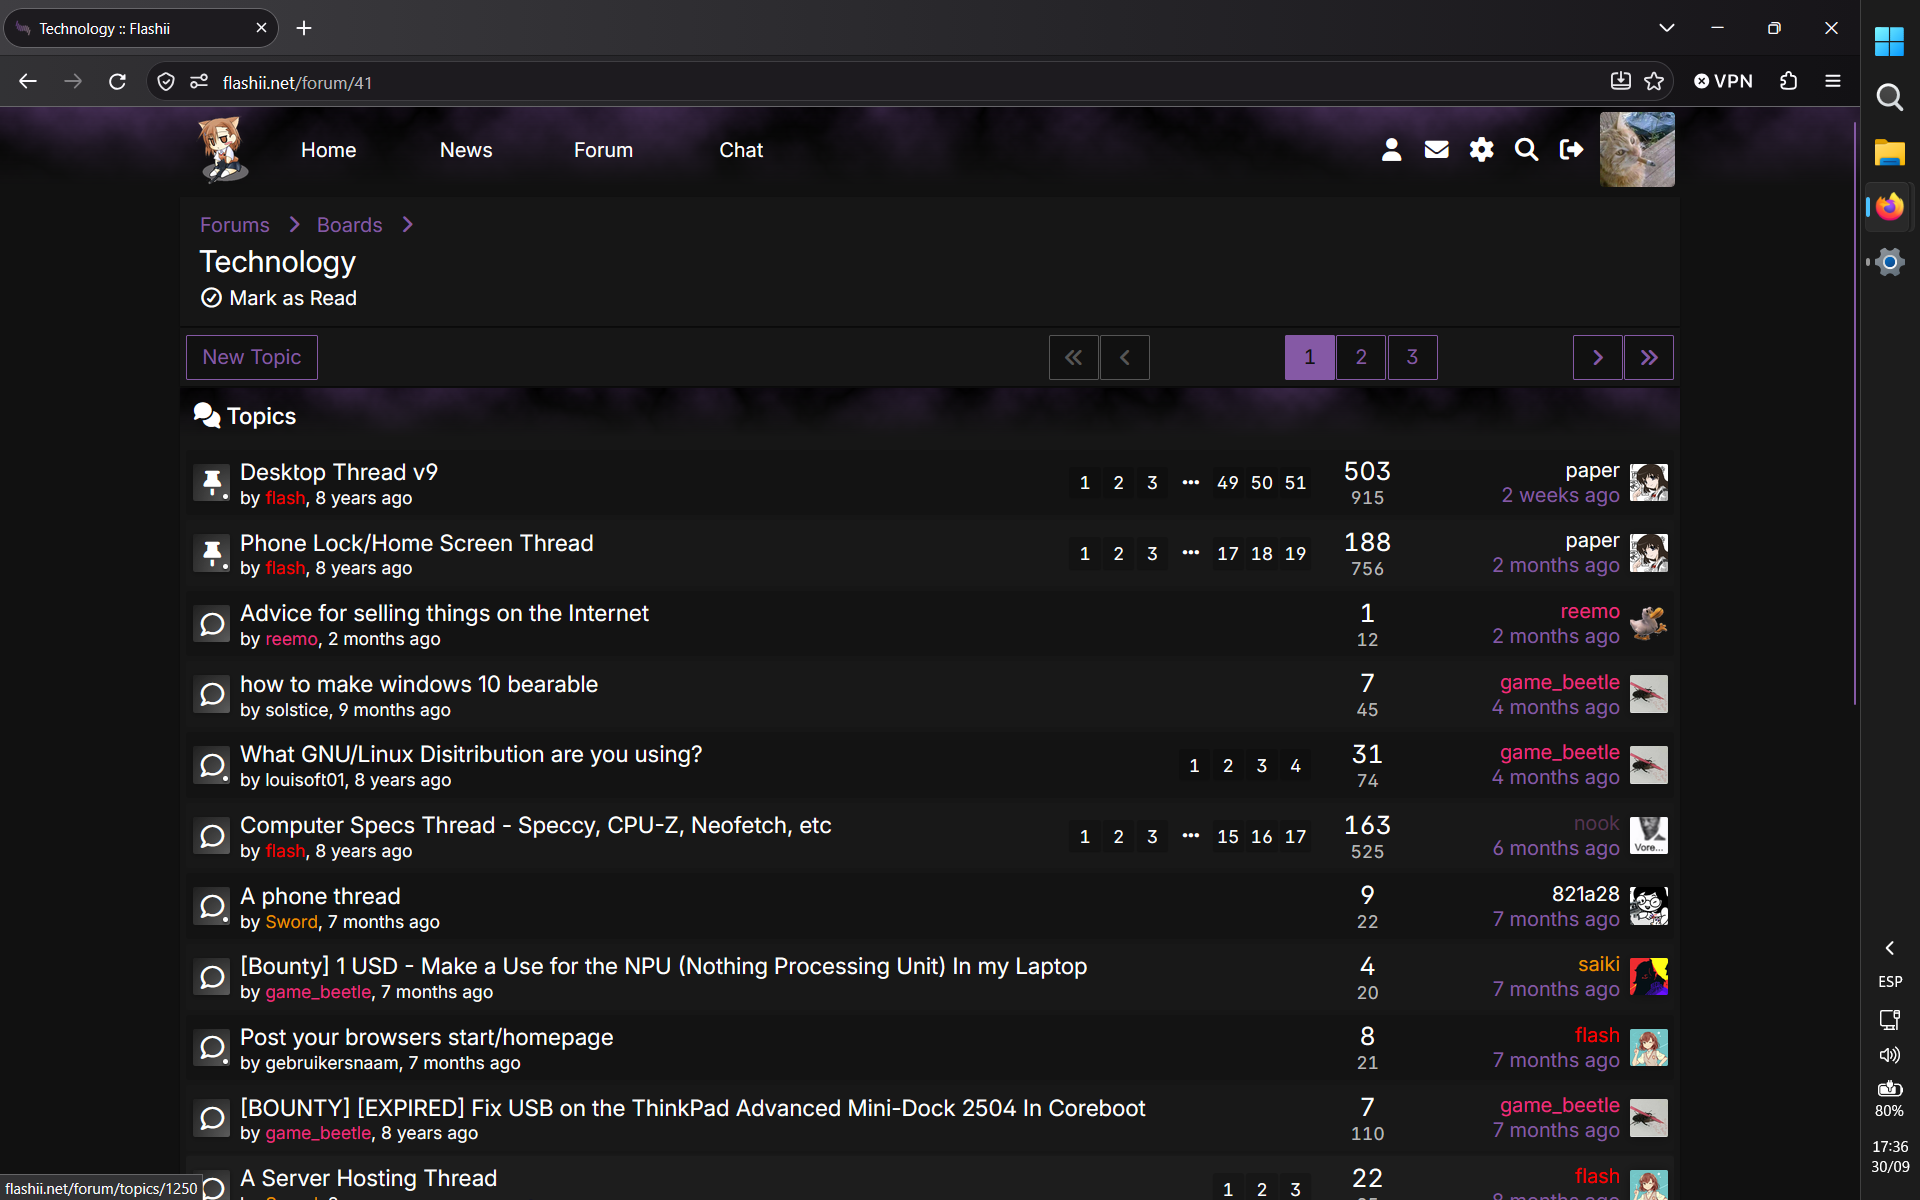Click the user avatar thumbnail in header

(1637, 150)
